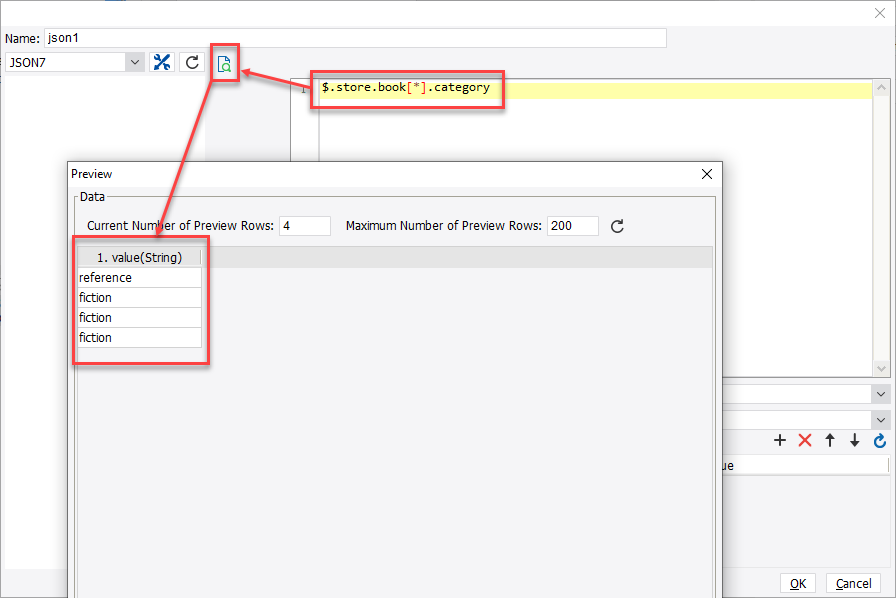896x598 pixels.
Task: Refresh preview data inside the Preview dialog
Action: point(616,226)
